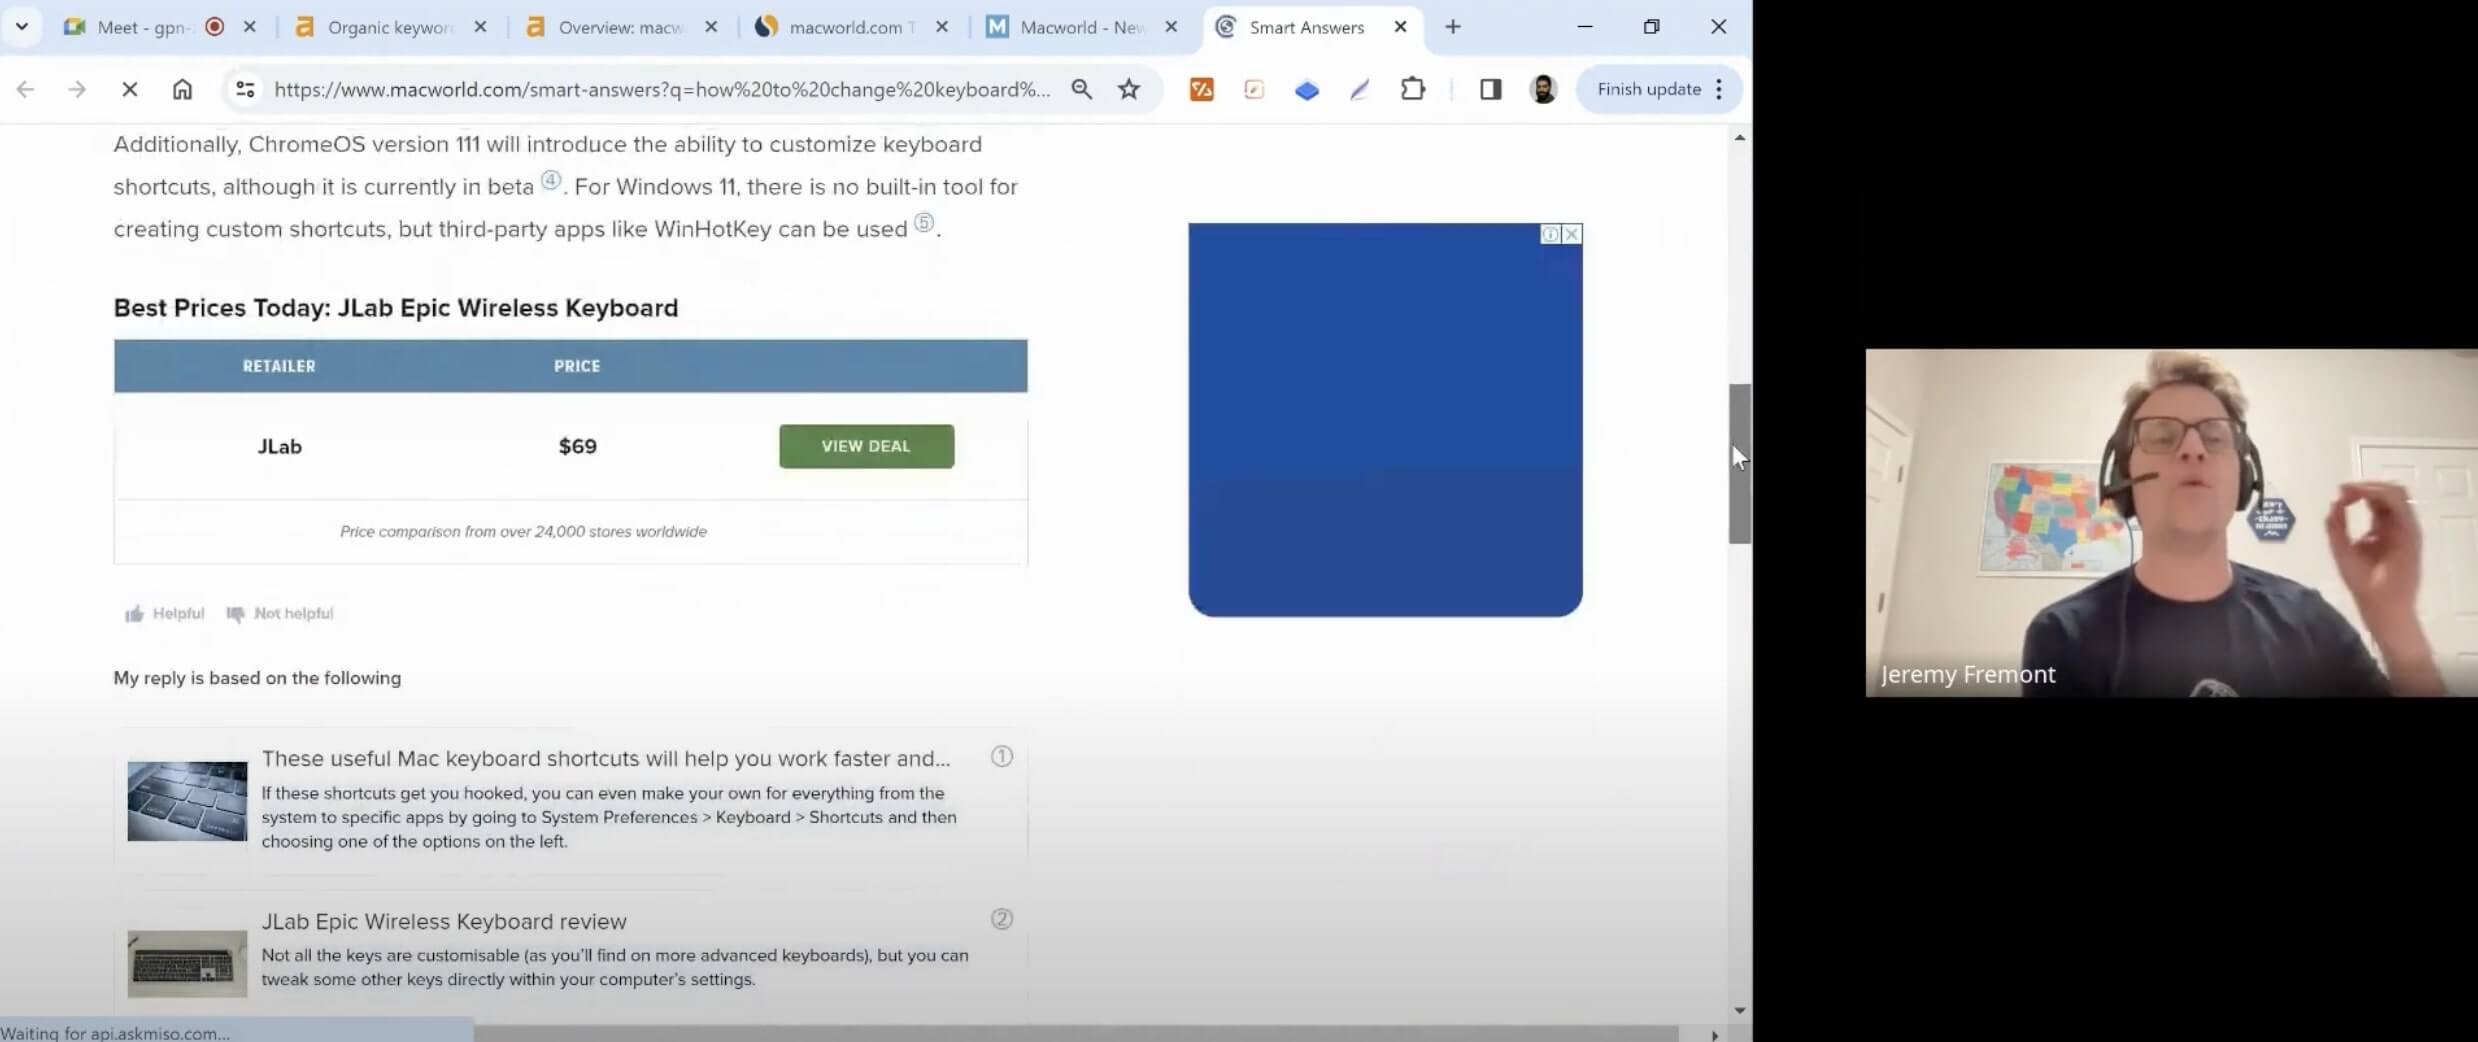Open the JLab Epic Wireless Keyboard review link
The height and width of the screenshot is (1042, 2478).
tap(444, 921)
